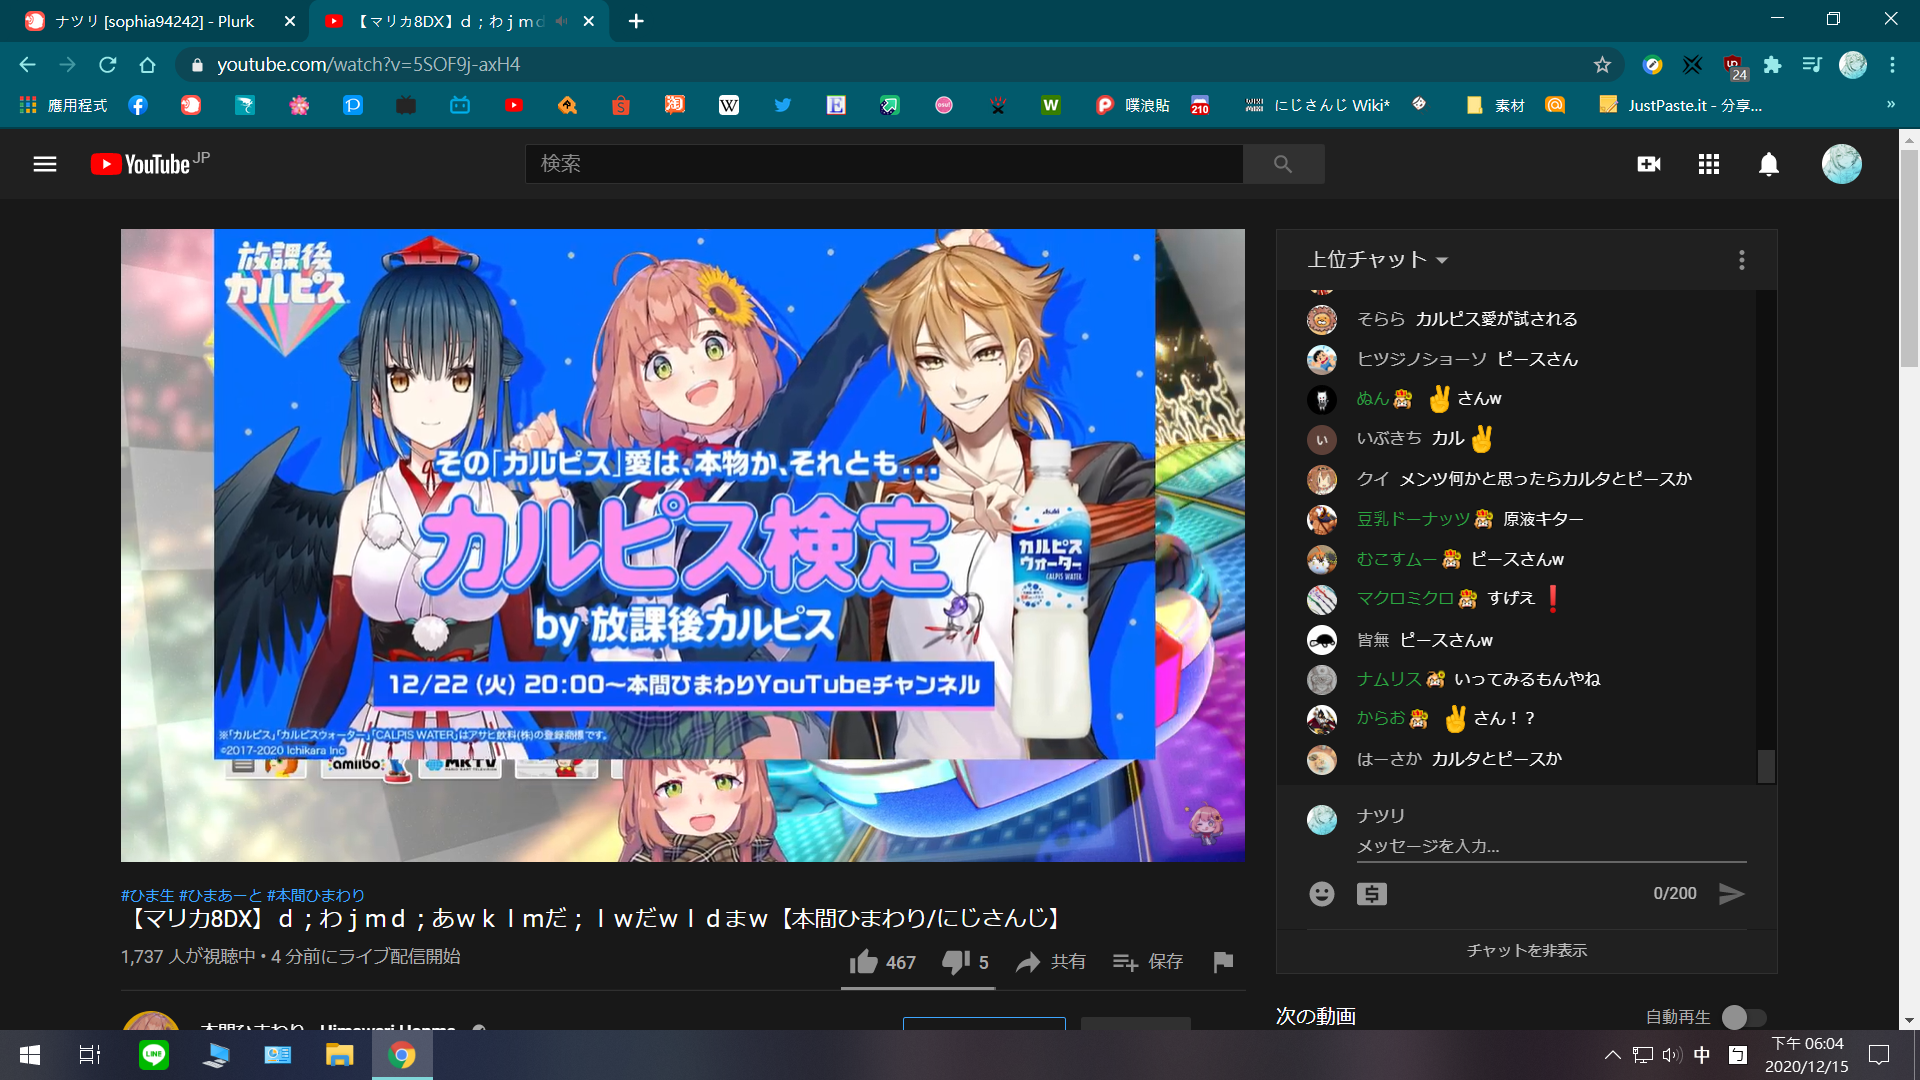Viewport: 1920px width, 1080px height.
Task: Open the create video camera icon
Action: point(1649,164)
